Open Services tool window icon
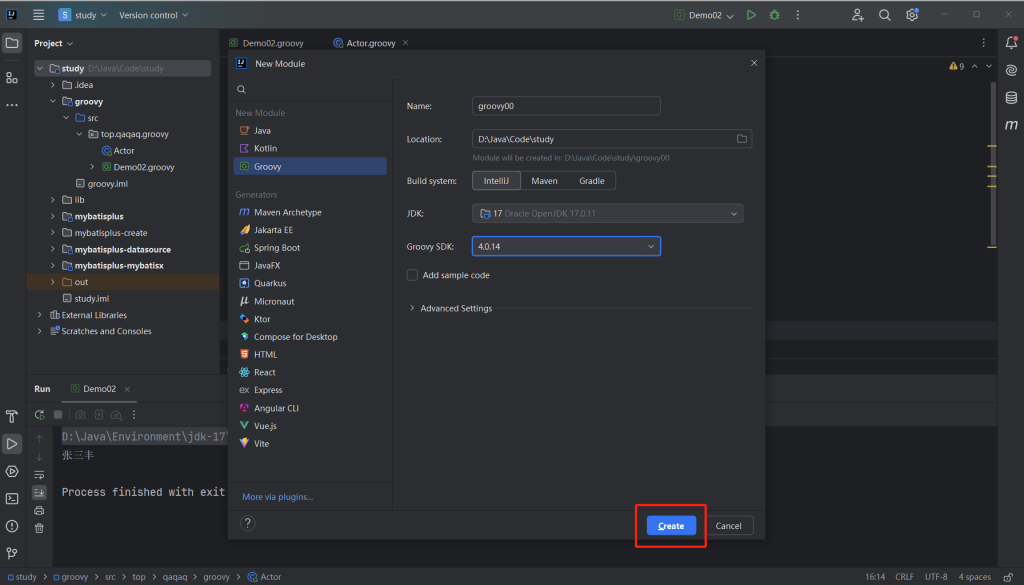 12,471
